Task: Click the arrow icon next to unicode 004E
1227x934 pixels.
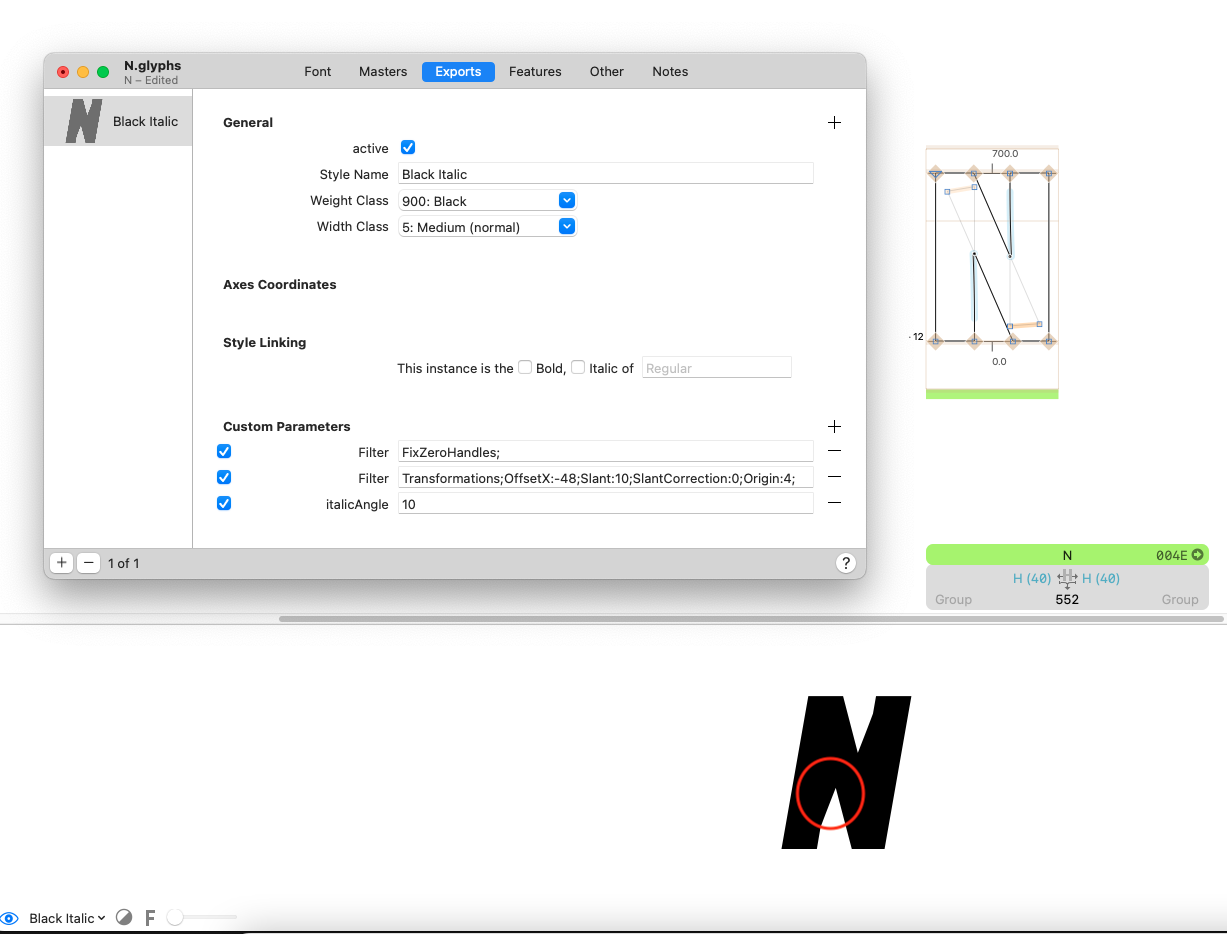Action: tap(1197, 555)
